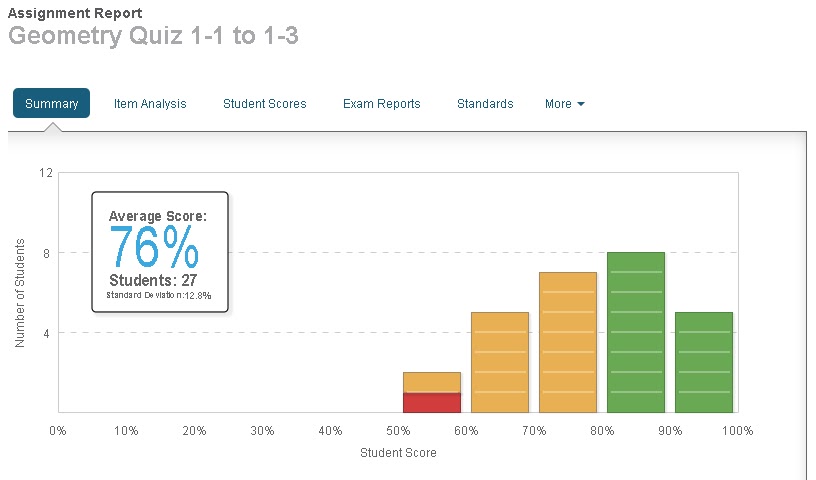Select the orange 70%-80% score bar
816x480 pixels.
point(568,342)
